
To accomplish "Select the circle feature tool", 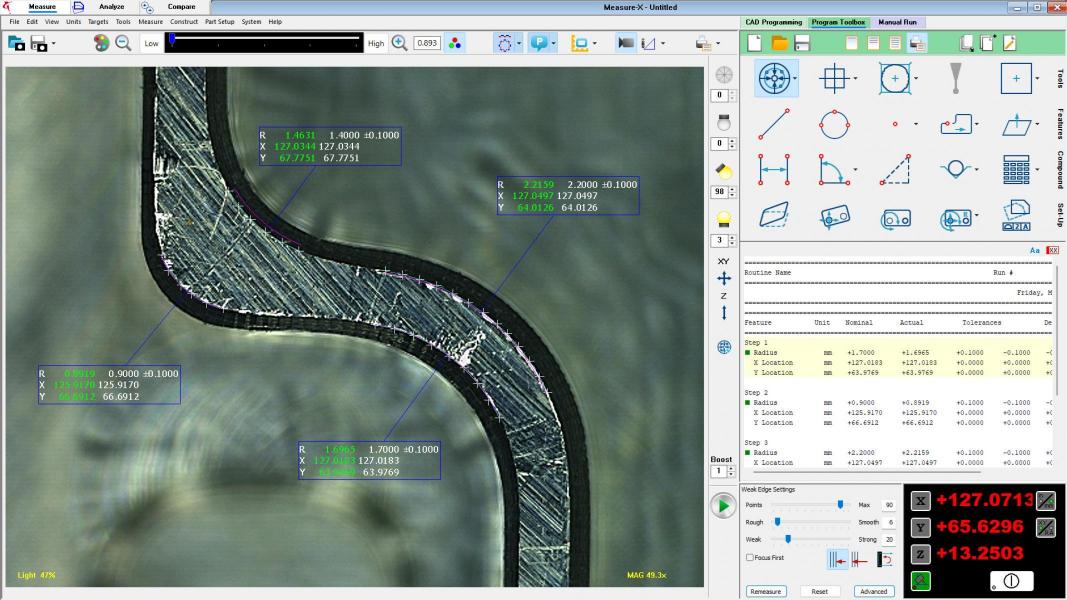I will click(834, 124).
